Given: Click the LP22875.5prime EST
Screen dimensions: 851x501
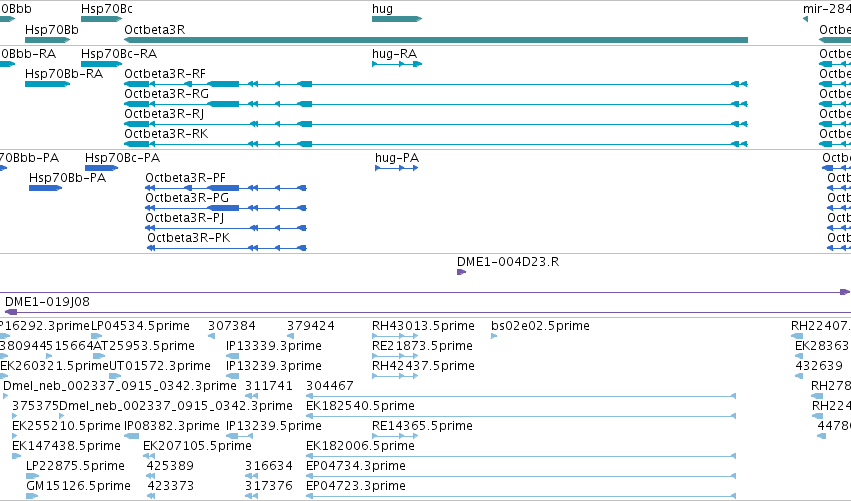Looking at the screenshot, I should (31, 476).
